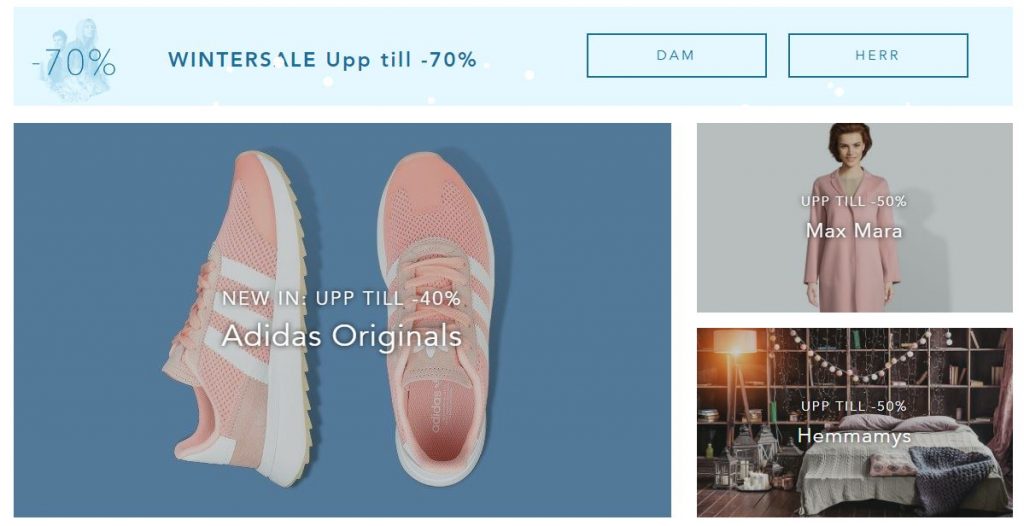Click the NEW IN: UPP TILL -40% text
1024x526 pixels.
[x=342, y=298]
